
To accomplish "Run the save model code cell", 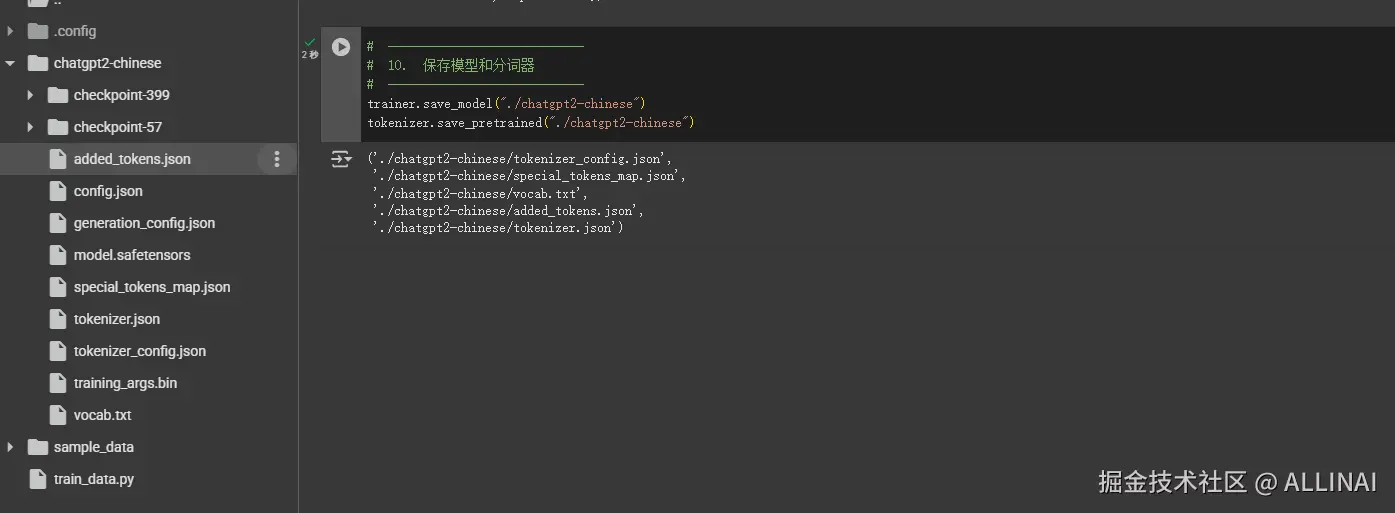I will point(341,47).
